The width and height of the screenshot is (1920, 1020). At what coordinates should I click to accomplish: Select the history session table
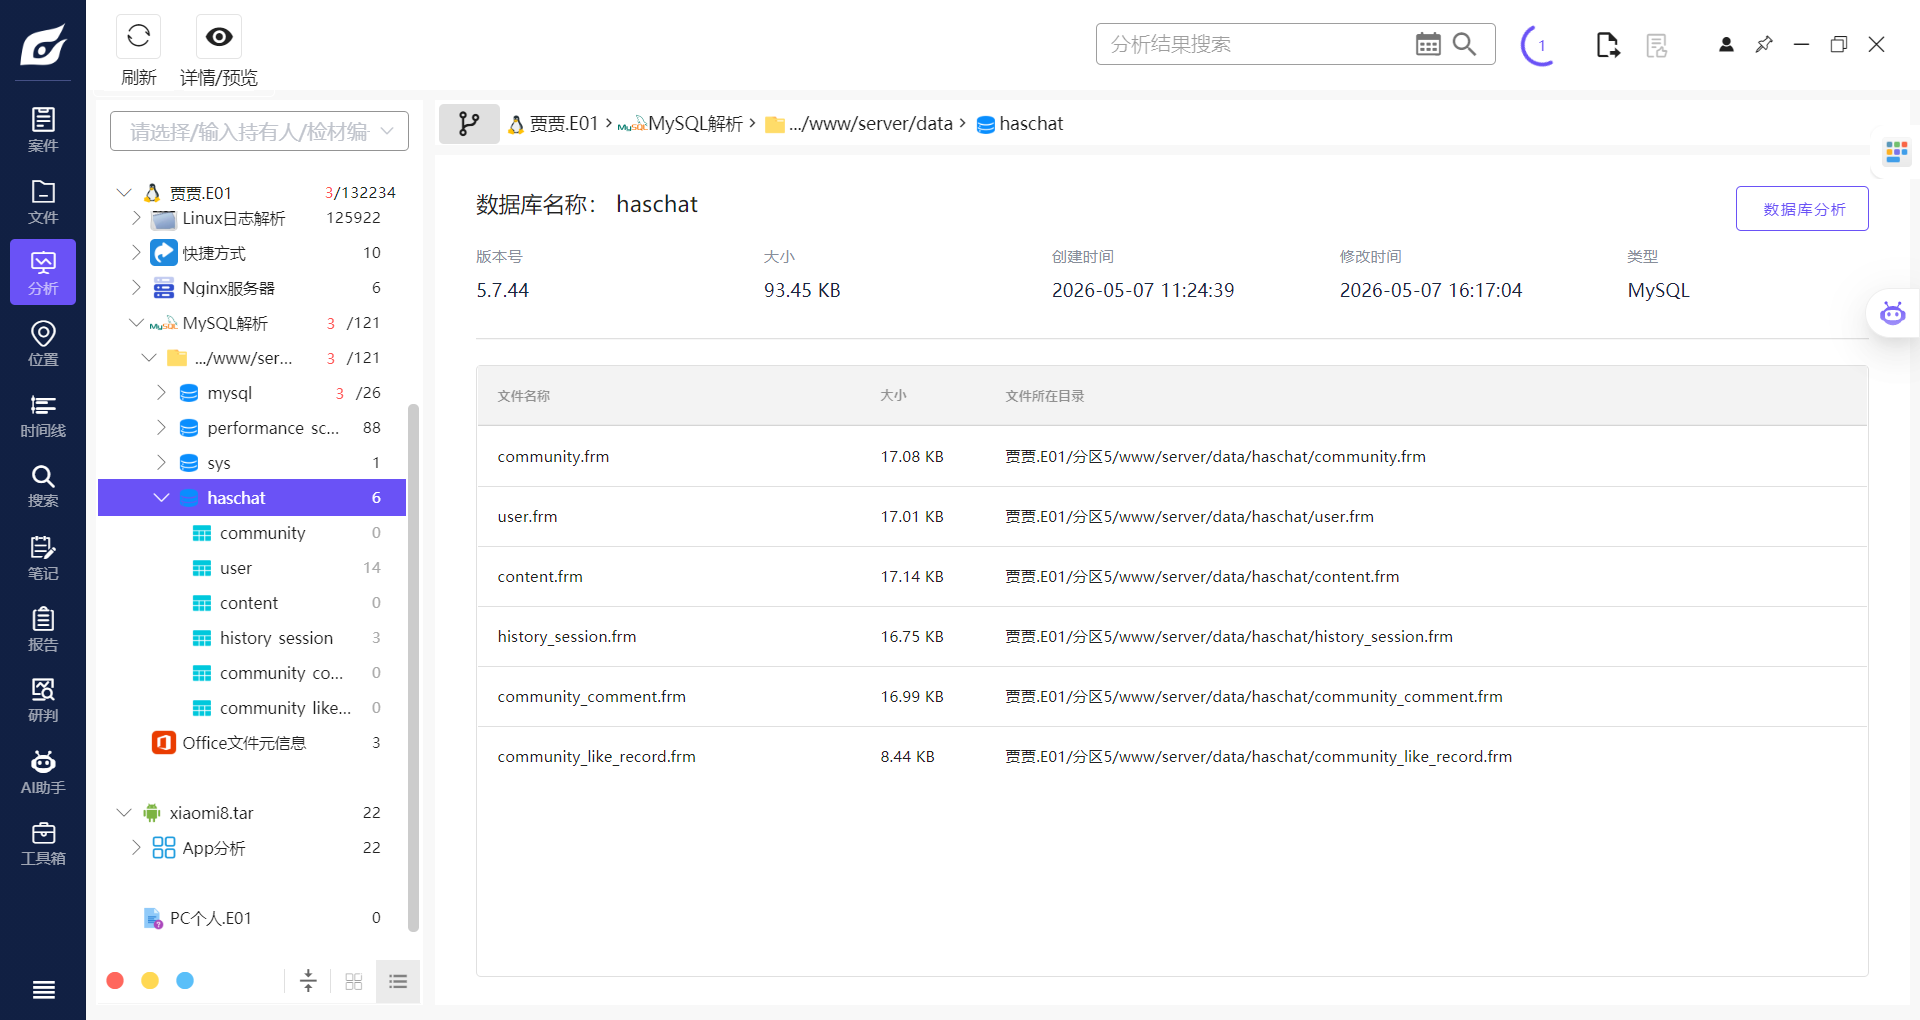tap(252, 638)
